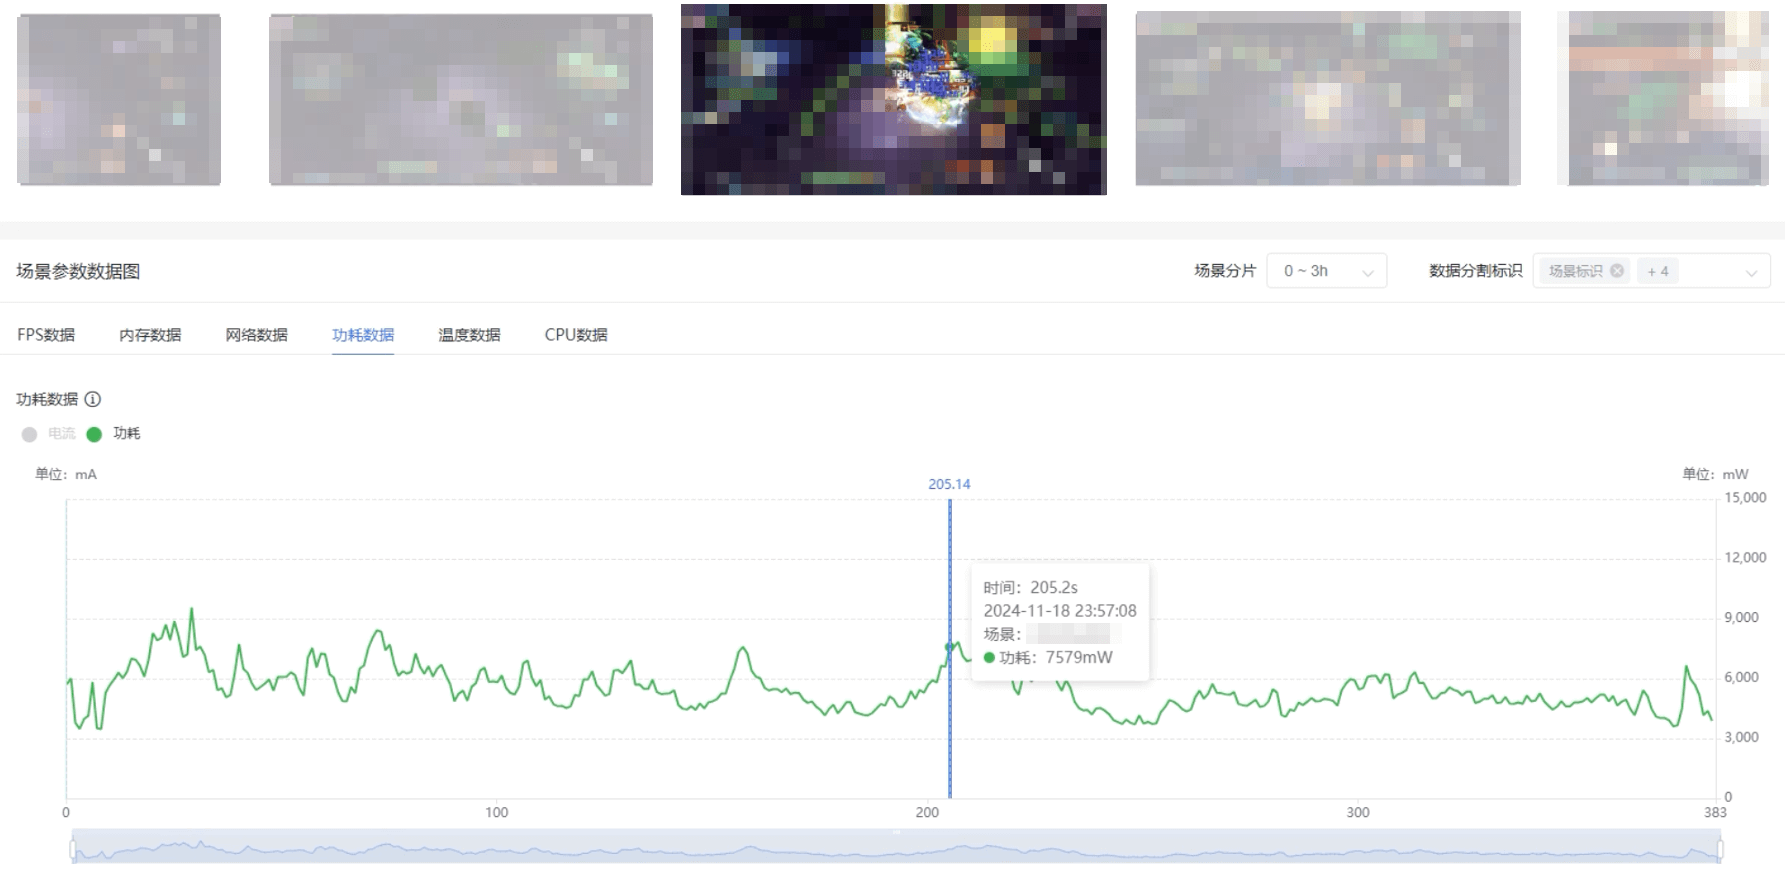
Task: Toggle the 功耗 legend series
Action: point(114,433)
